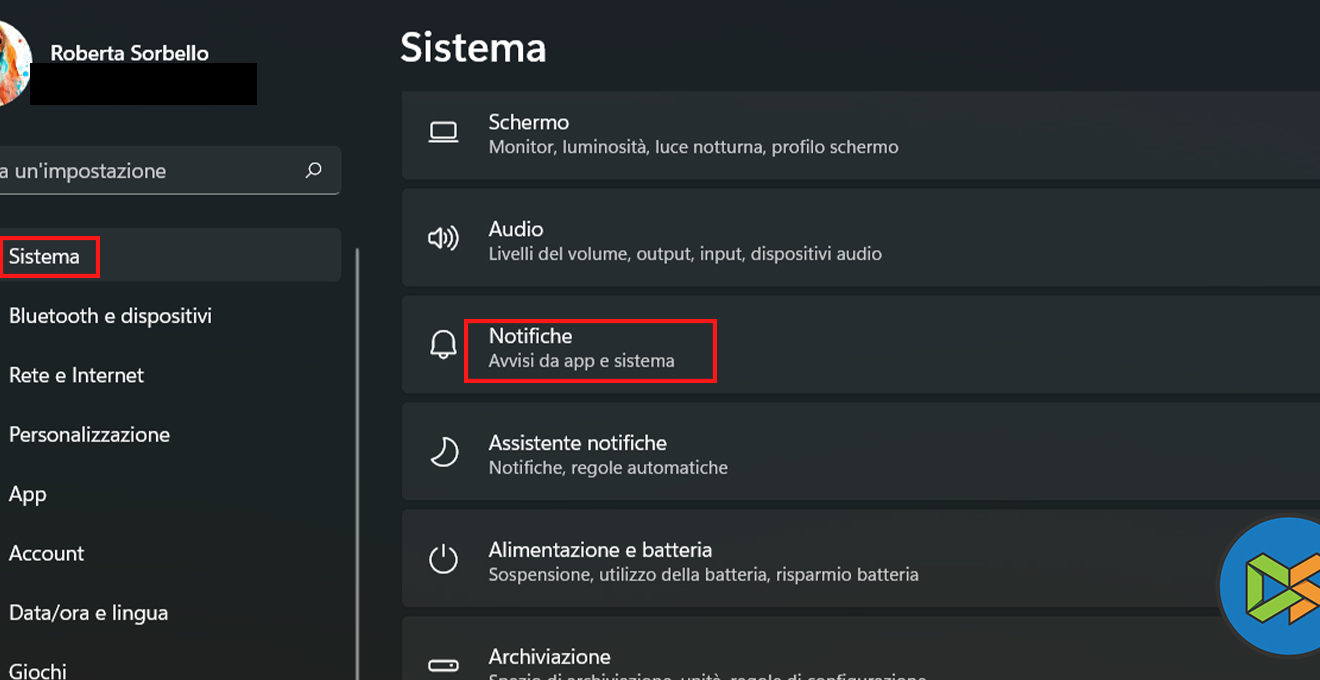Click the Notifiche bell icon
Screen dimensions: 1320x680
pos(443,345)
